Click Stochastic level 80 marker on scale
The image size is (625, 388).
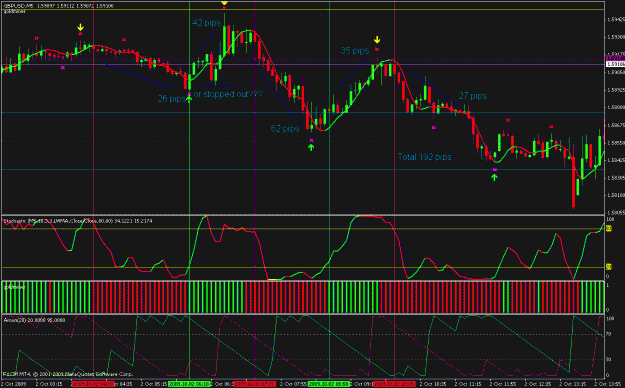click(609, 228)
